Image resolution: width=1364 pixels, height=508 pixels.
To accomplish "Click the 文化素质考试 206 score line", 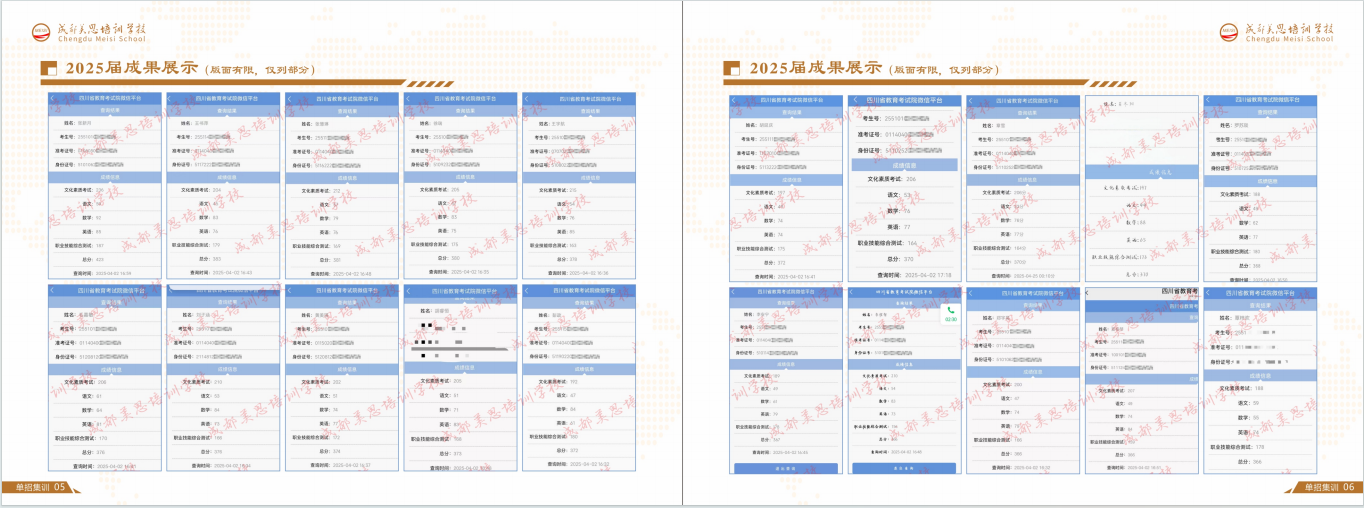I will (890, 178).
